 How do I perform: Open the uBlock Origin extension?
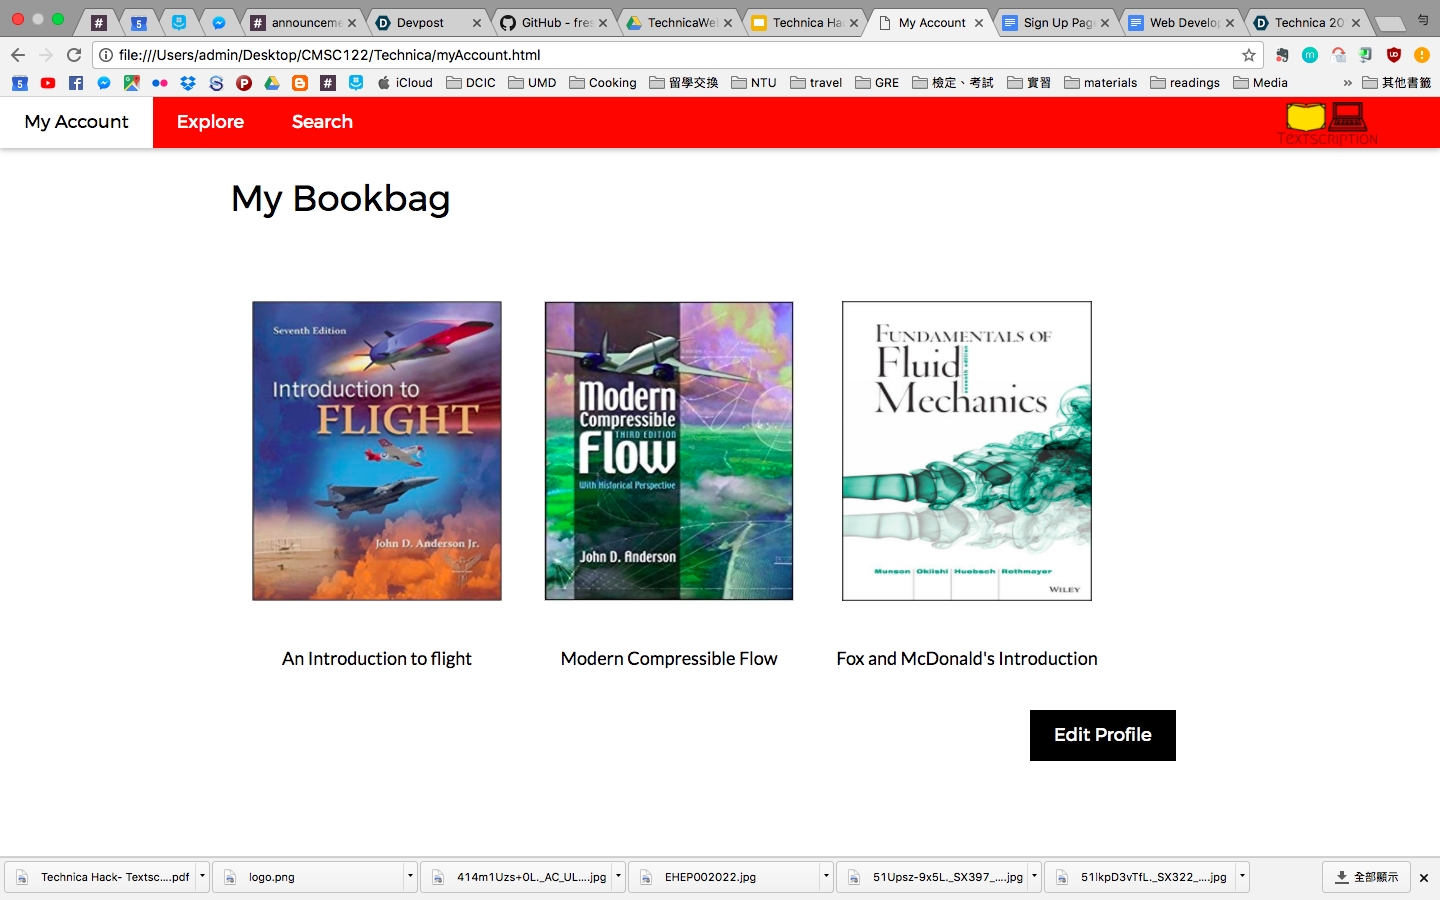1394,55
